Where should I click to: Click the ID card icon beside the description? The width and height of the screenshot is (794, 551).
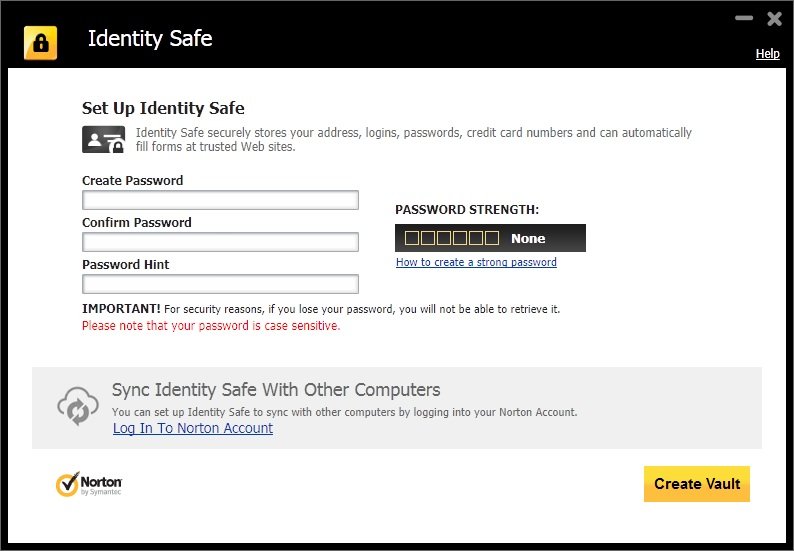(x=103, y=139)
